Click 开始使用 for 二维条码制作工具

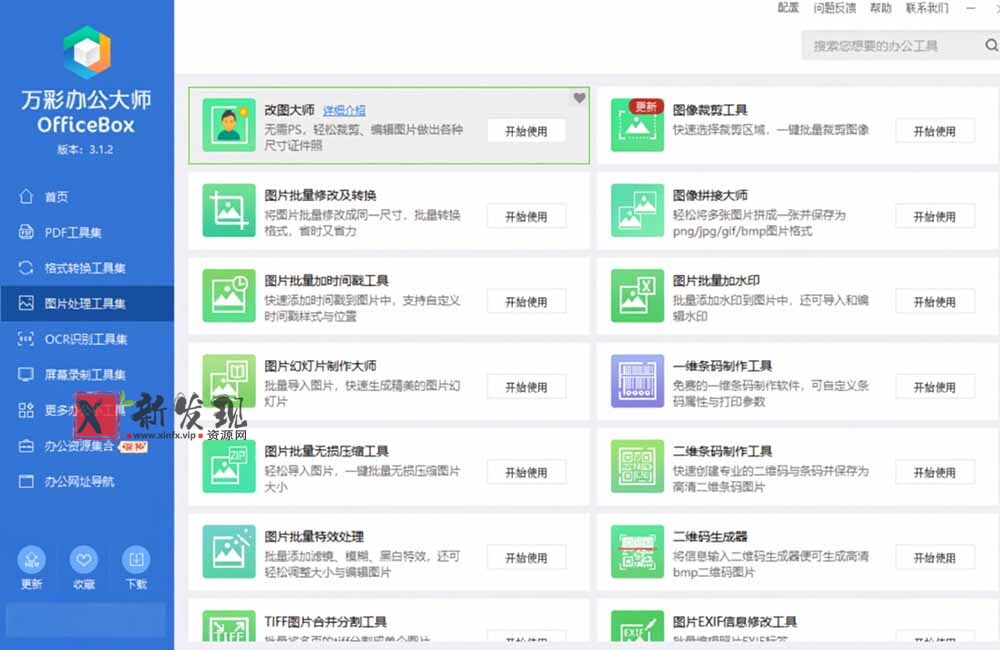pyautogui.click(x=934, y=473)
